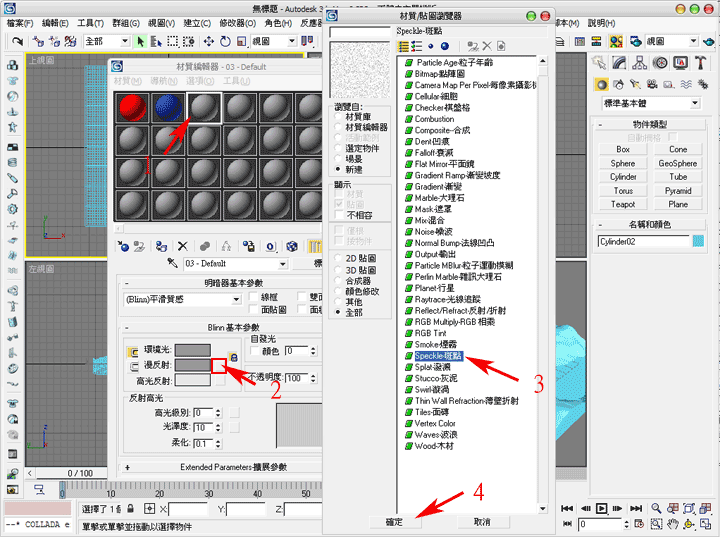Screen dimensions: 720x537
Task: Open the Modify panel tab icon
Action: click(x=619, y=63)
